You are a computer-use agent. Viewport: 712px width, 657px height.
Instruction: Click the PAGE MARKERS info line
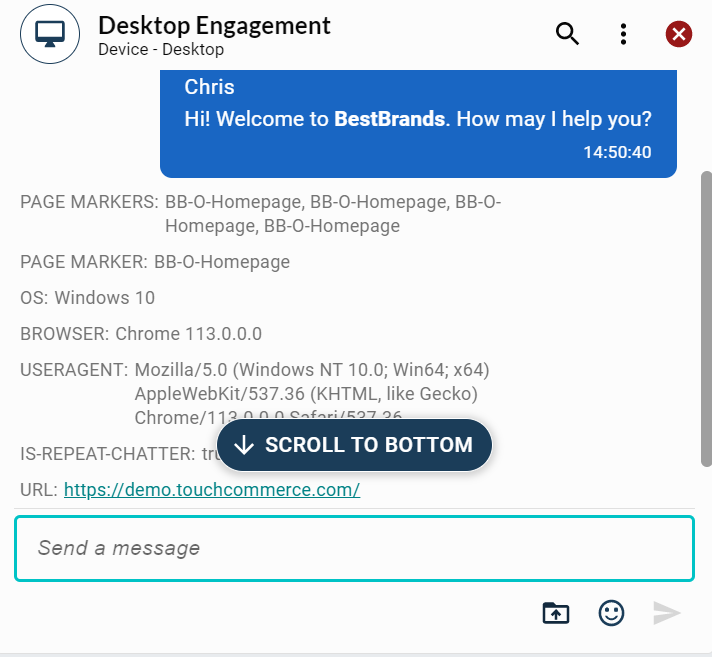pos(260,213)
